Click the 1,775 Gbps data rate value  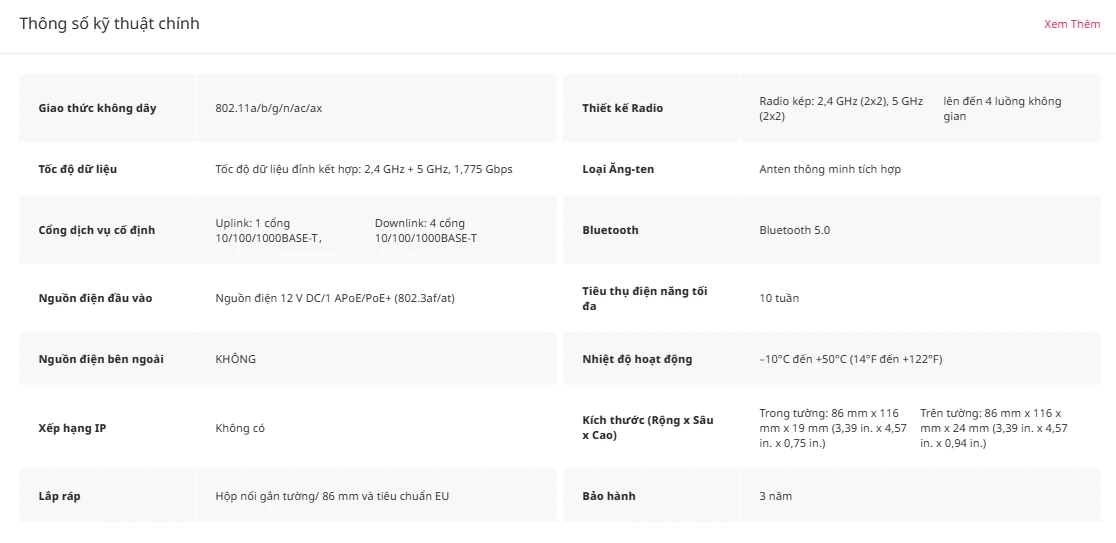364,169
